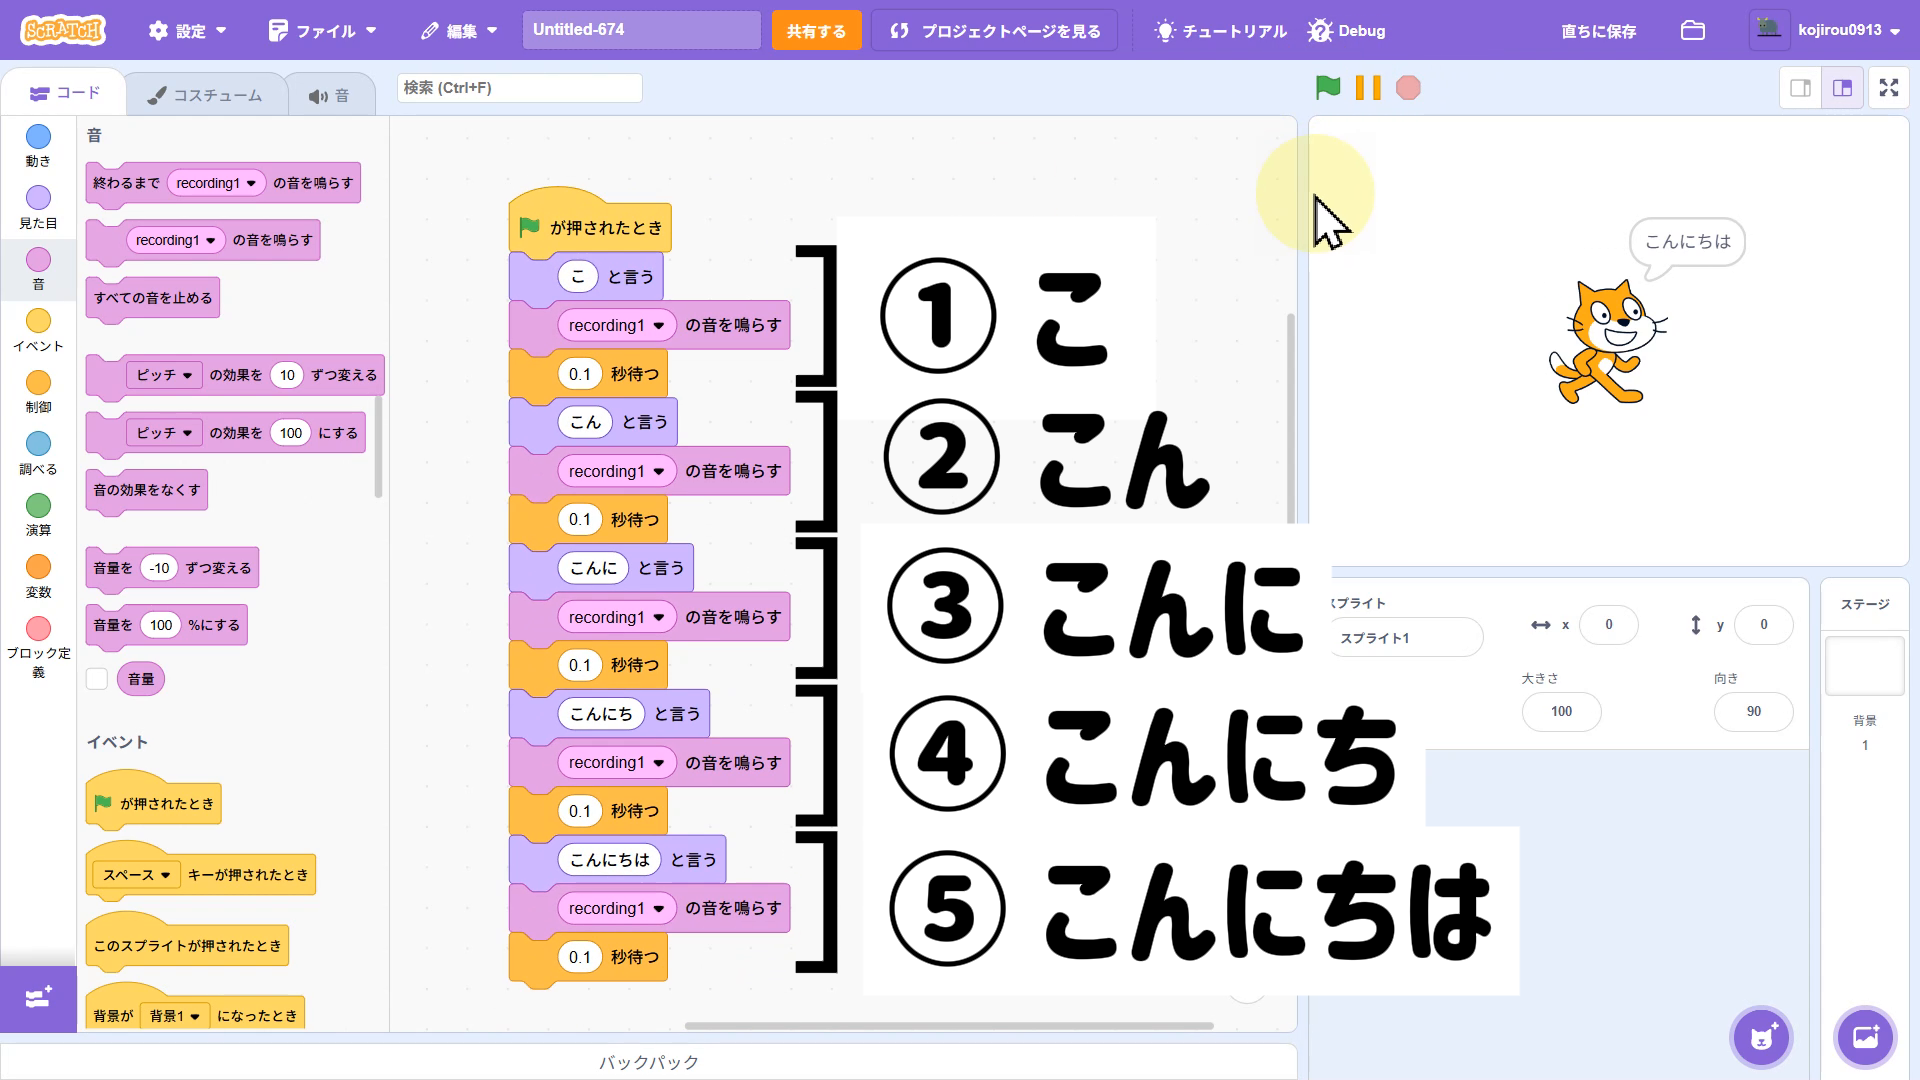Click the green flag to run
This screenshot has height=1080, width=1920.
[1328, 88]
